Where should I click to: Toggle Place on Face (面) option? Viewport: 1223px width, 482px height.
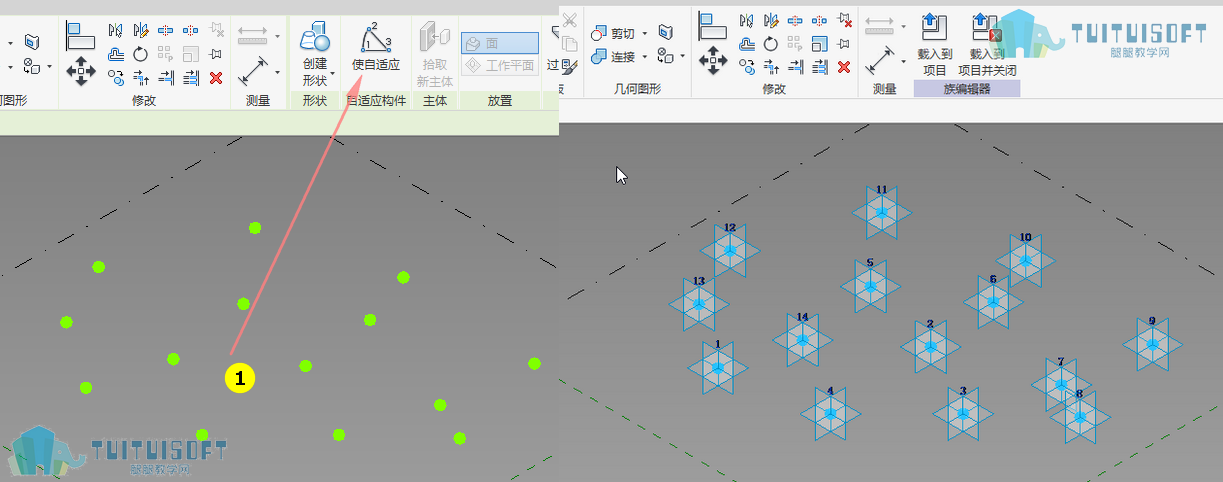499,43
